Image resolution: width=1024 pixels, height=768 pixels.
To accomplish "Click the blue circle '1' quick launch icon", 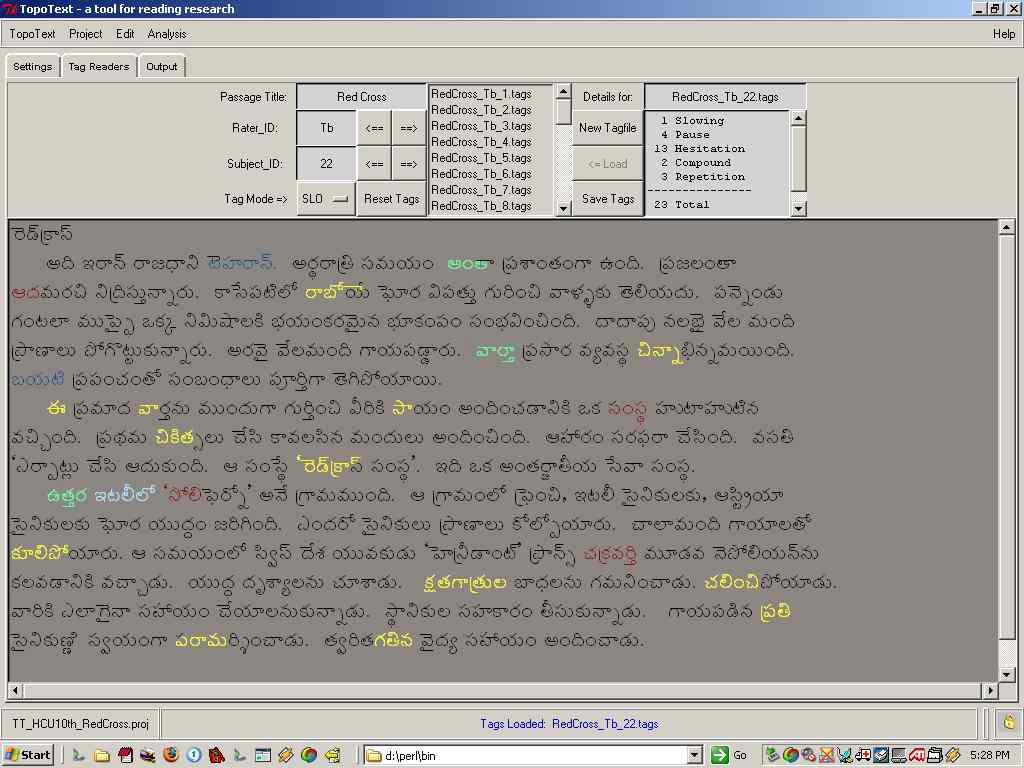I will tap(194, 756).
